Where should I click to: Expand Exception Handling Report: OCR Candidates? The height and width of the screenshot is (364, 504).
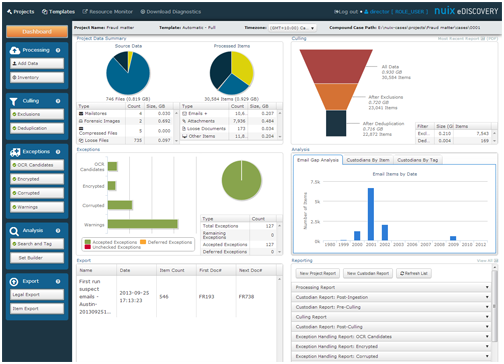pos(392,337)
